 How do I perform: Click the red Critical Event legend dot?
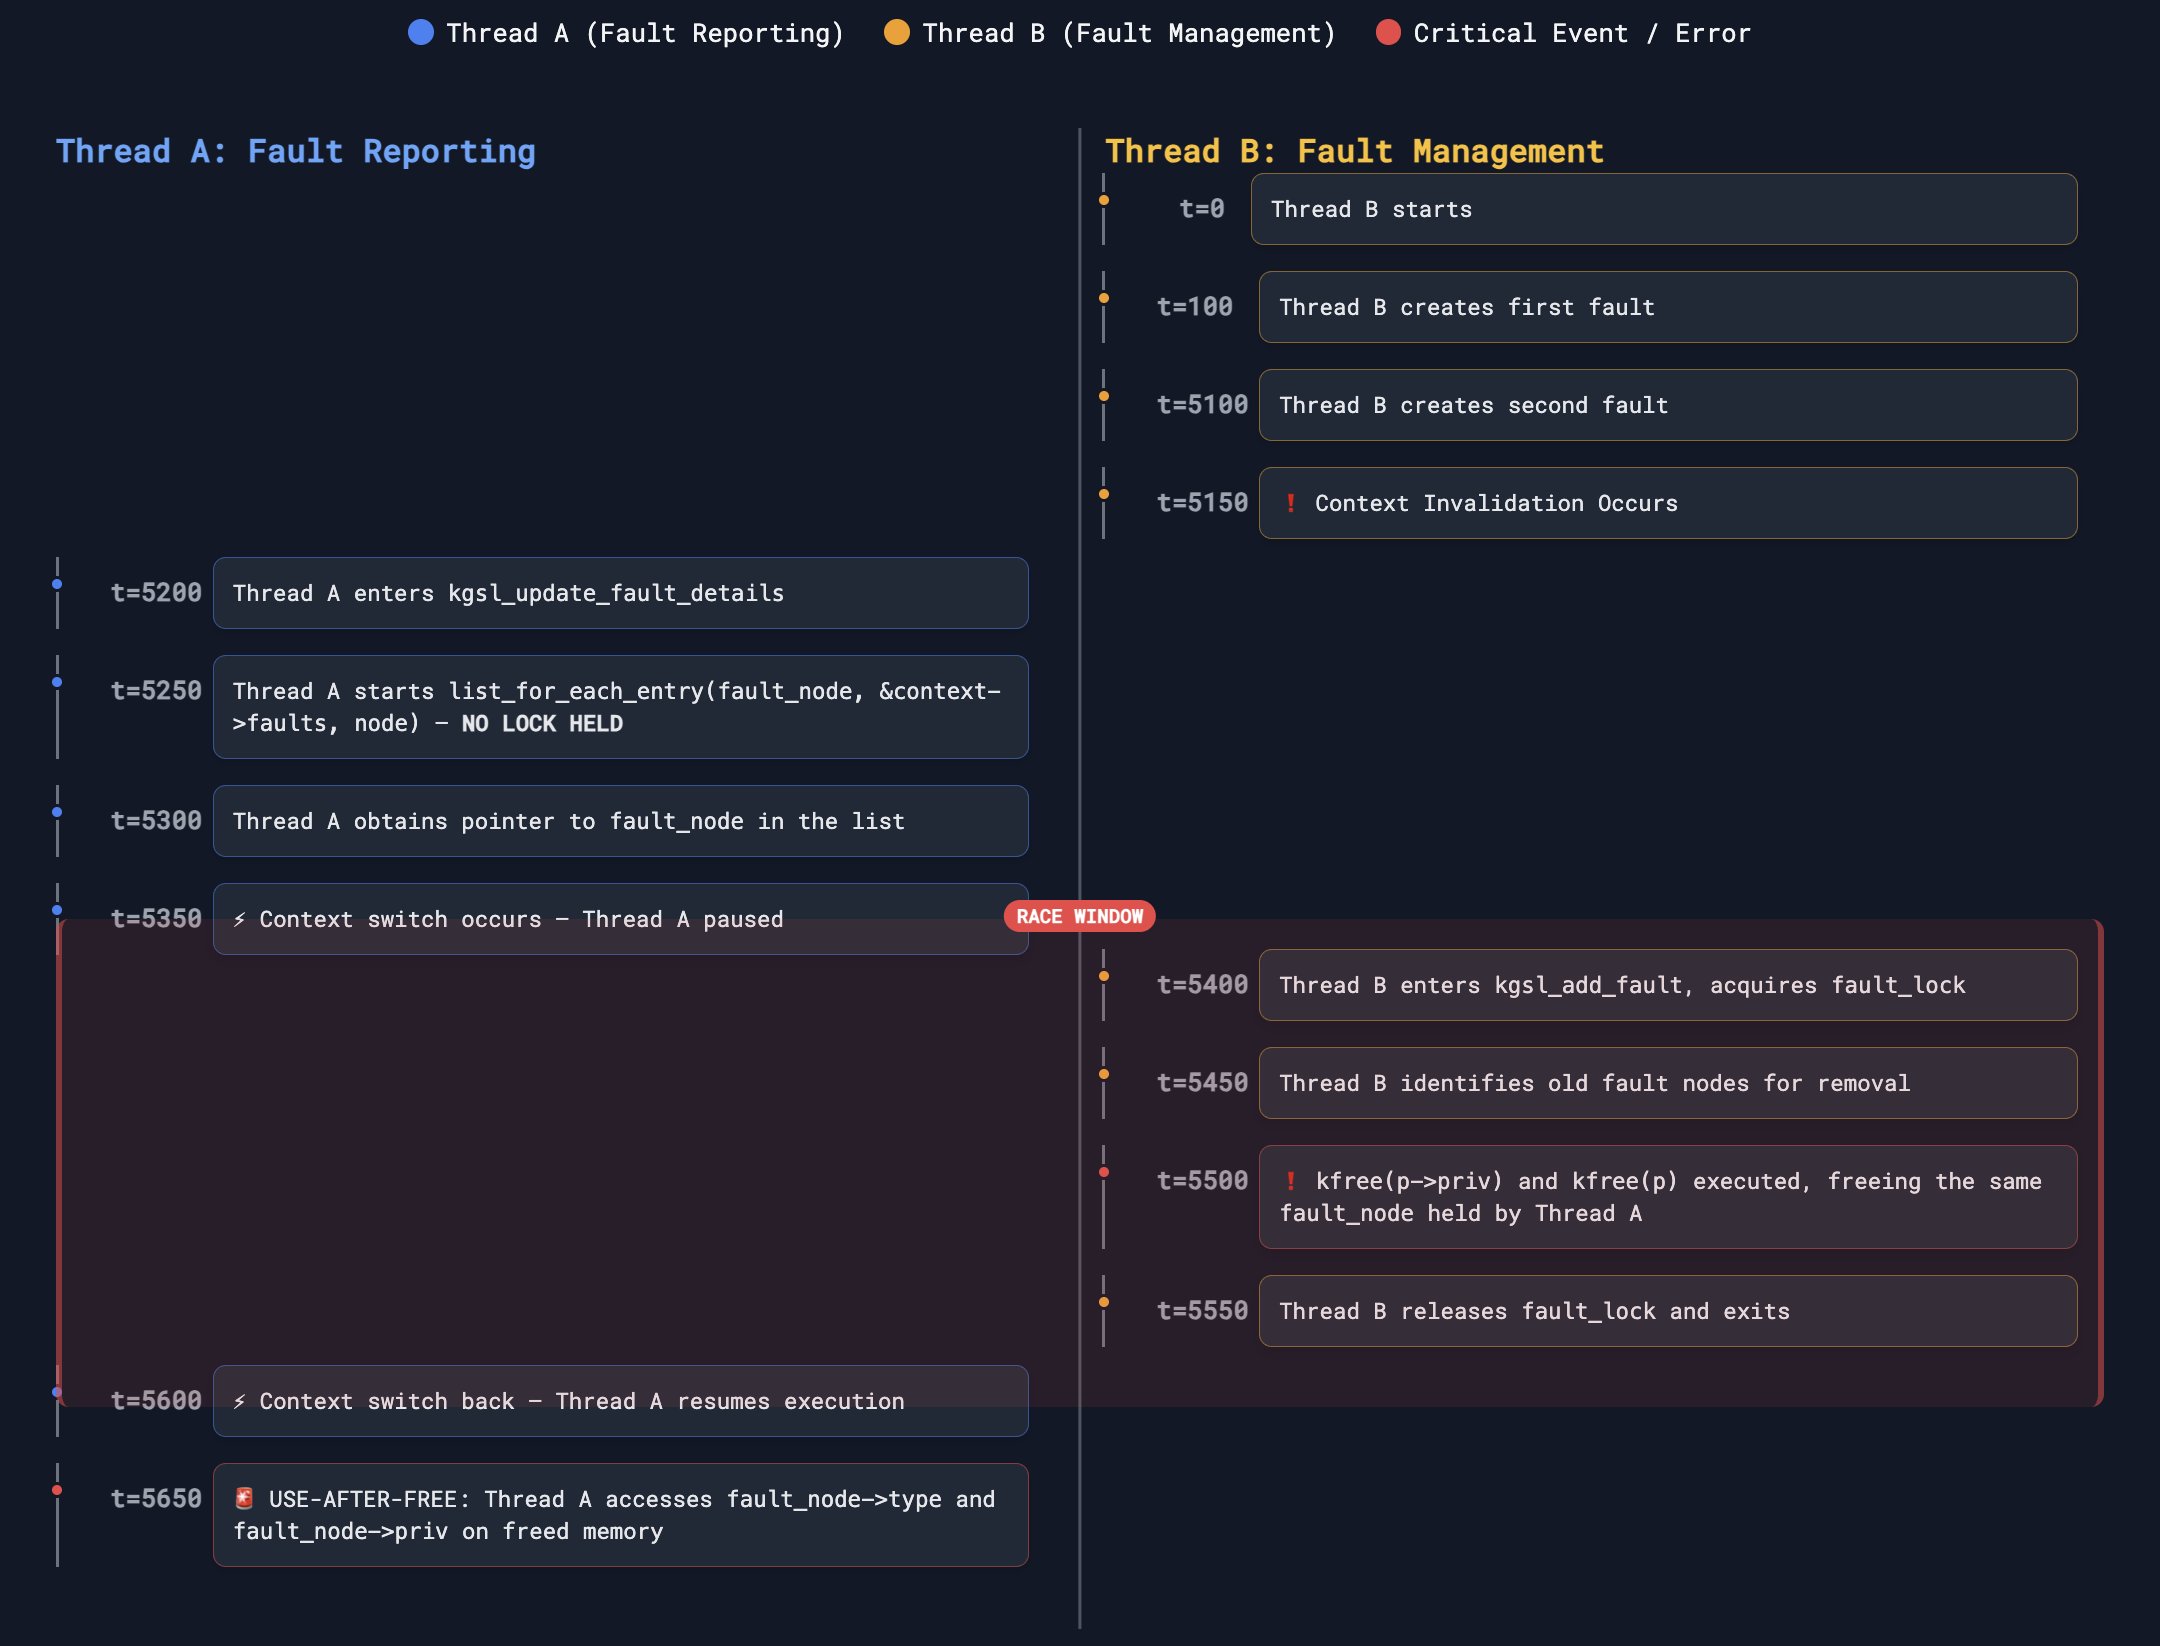[x=1388, y=33]
